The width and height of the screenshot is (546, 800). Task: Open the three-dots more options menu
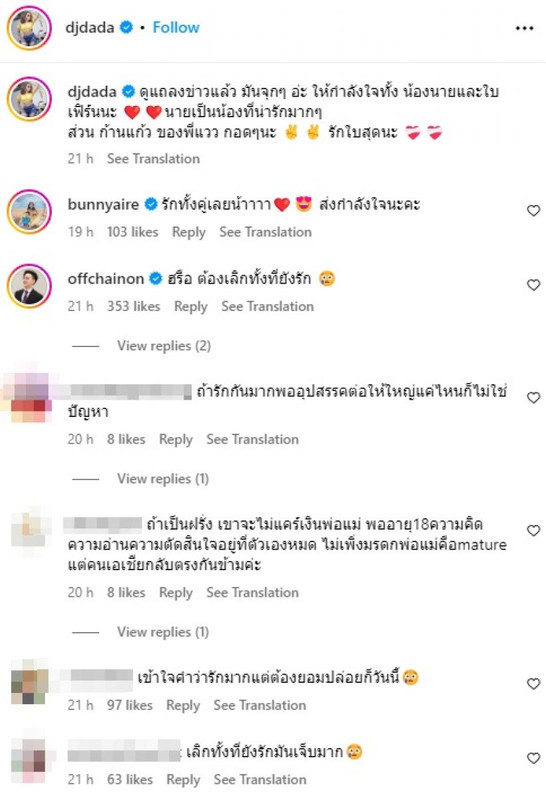click(x=524, y=28)
